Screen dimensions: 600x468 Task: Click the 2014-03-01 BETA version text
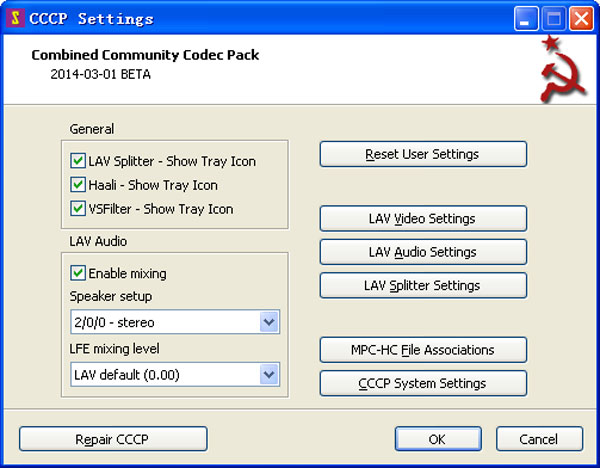coord(100,74)
